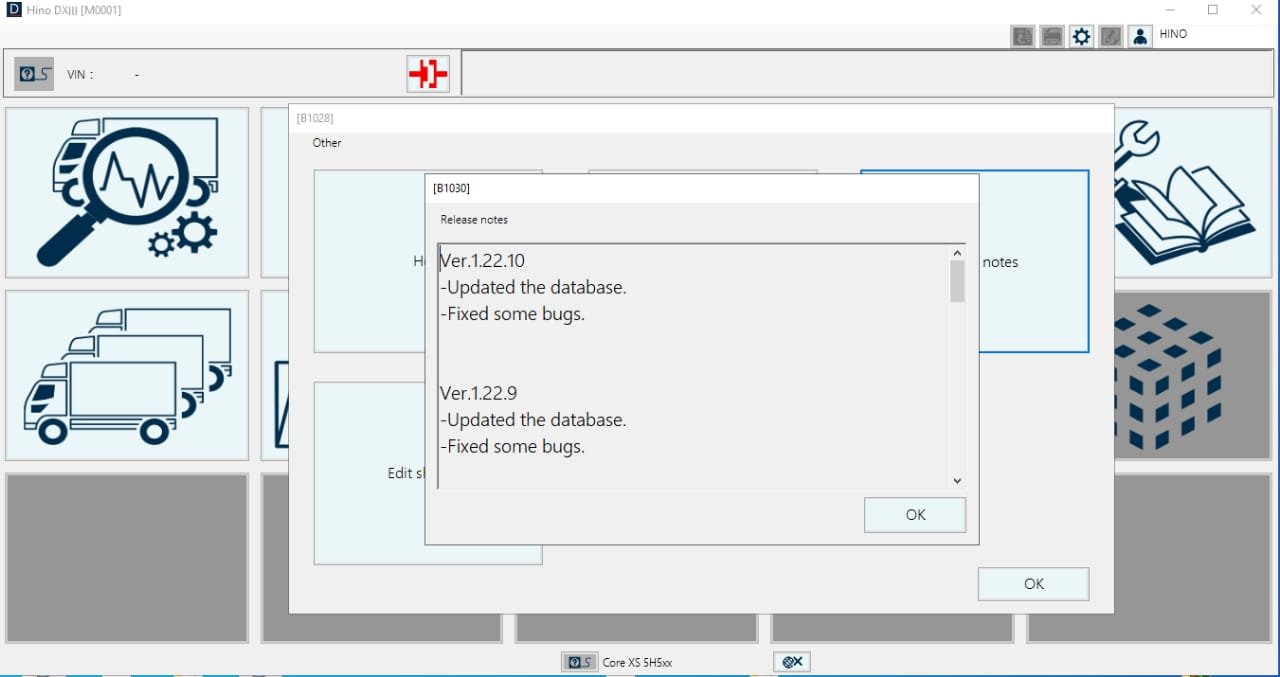This screenshot has height=677, width=1280.
Task: Click the report icon left of printer icon
Action: click(1022, 35)
